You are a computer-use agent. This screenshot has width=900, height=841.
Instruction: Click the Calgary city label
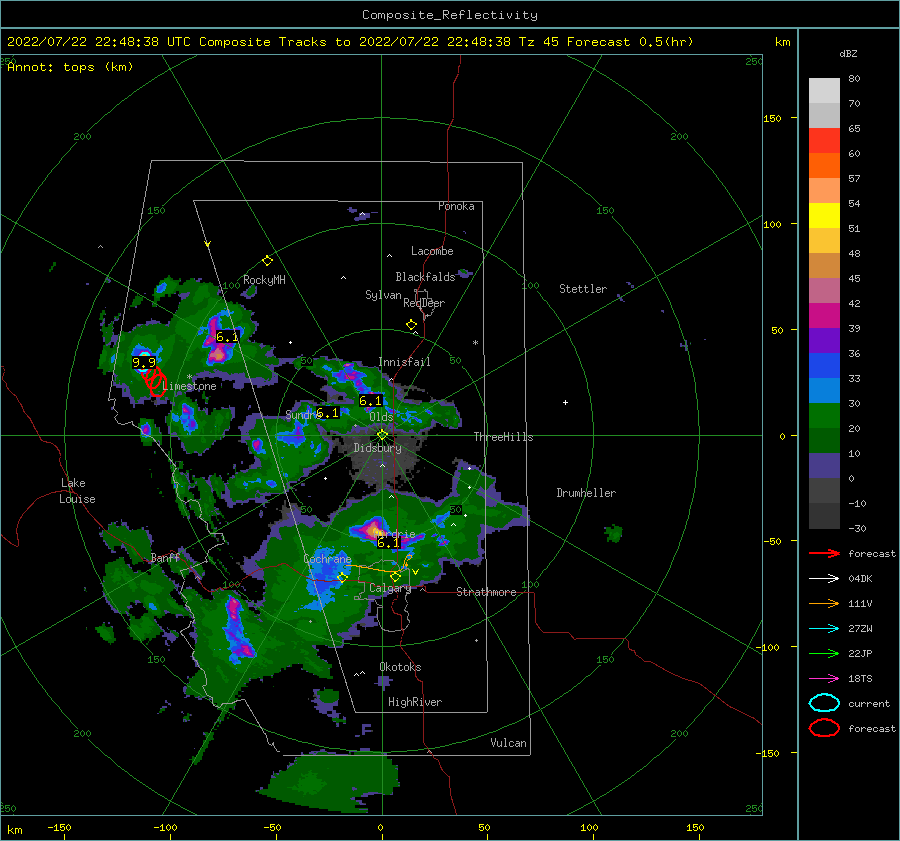390,588
